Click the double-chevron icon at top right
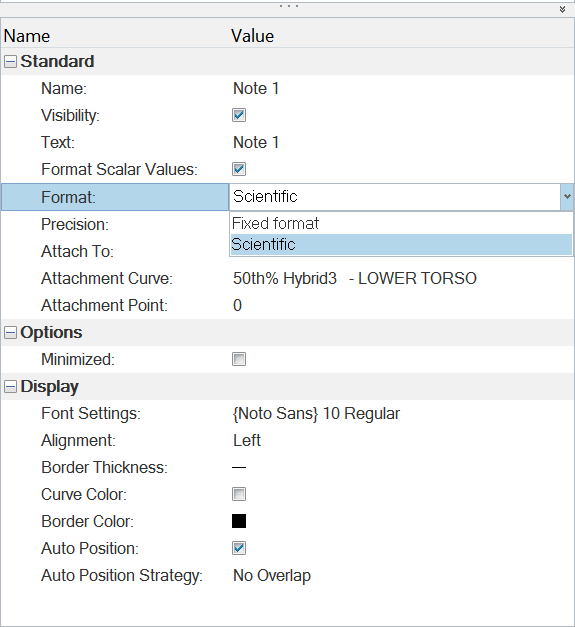575x627 pixels. [562, 9]
